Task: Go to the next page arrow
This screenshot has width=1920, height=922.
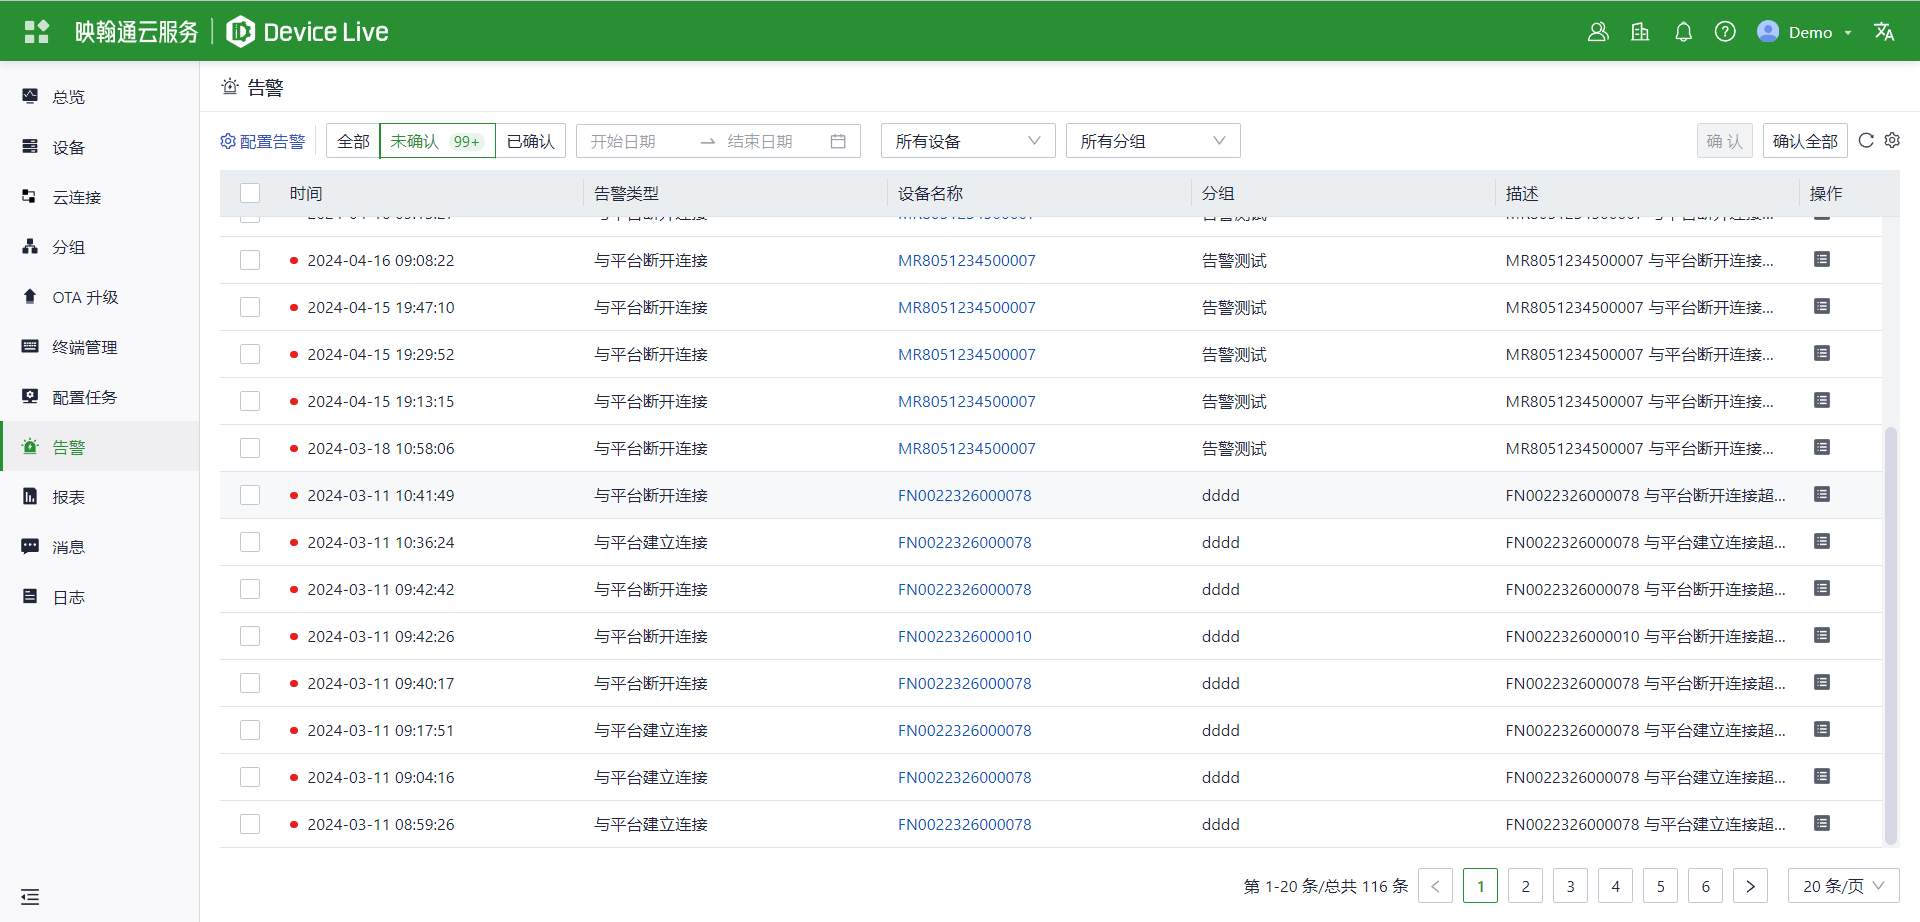Action: click(x=1750, y=886)
